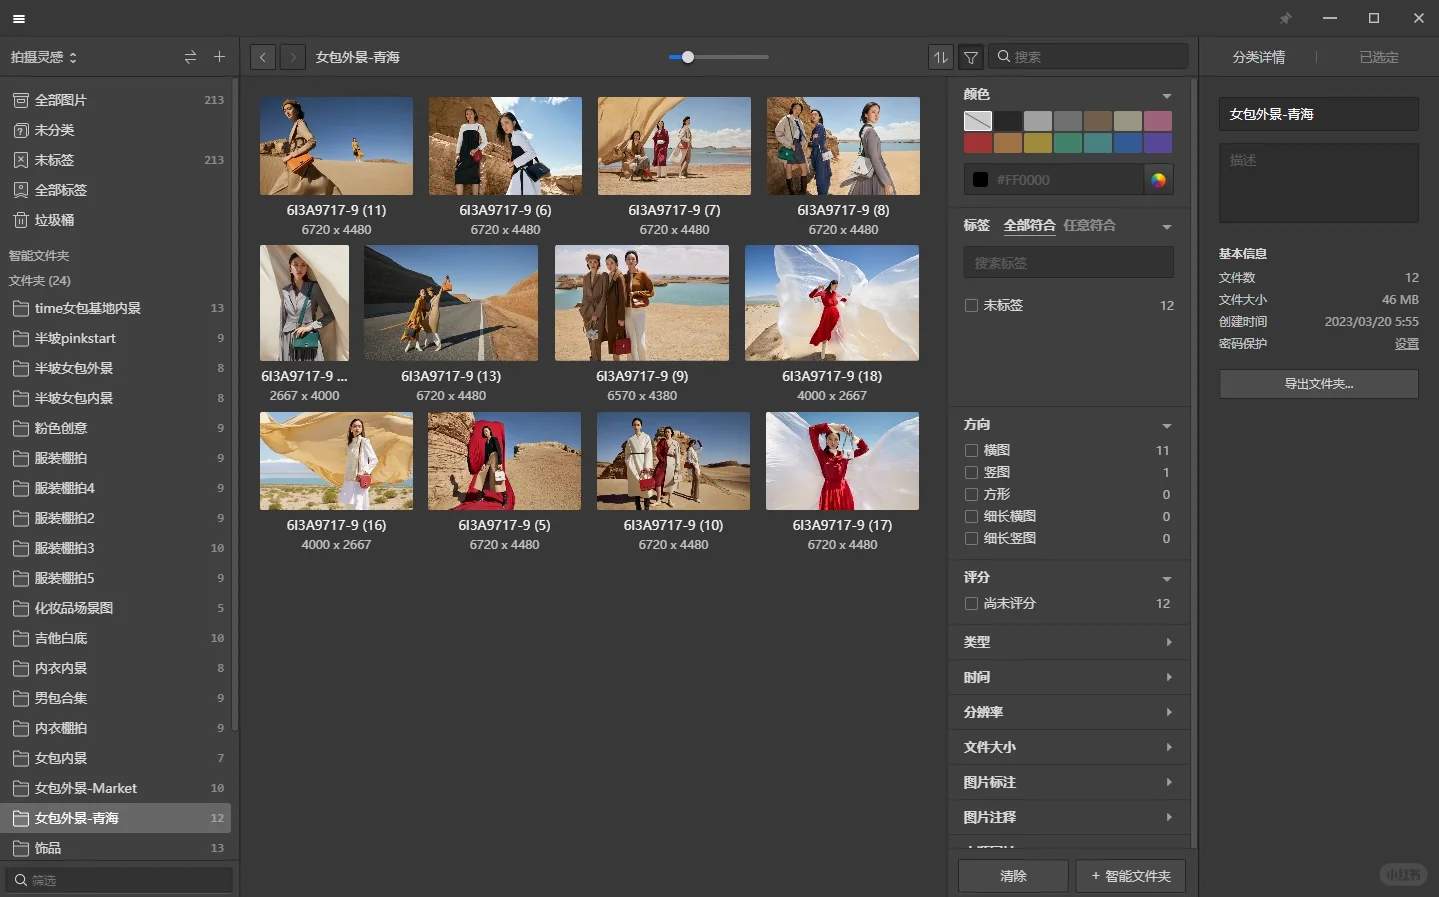Select the red color swatch
This screenshot has width=1439, height=897.
pyautogui.click(x=978, y=143)
